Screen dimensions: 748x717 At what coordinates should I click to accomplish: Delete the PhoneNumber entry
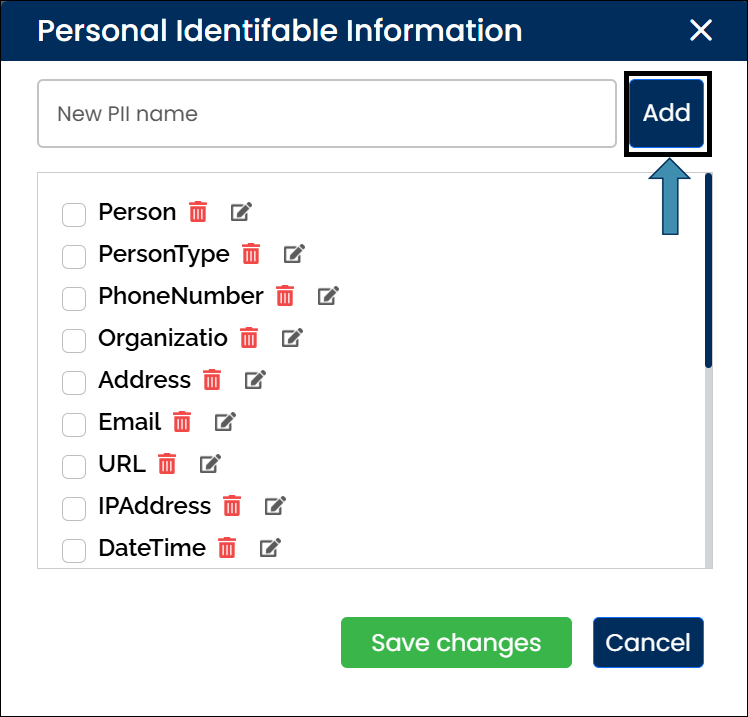pyautogui.click(x=285, y=296)
